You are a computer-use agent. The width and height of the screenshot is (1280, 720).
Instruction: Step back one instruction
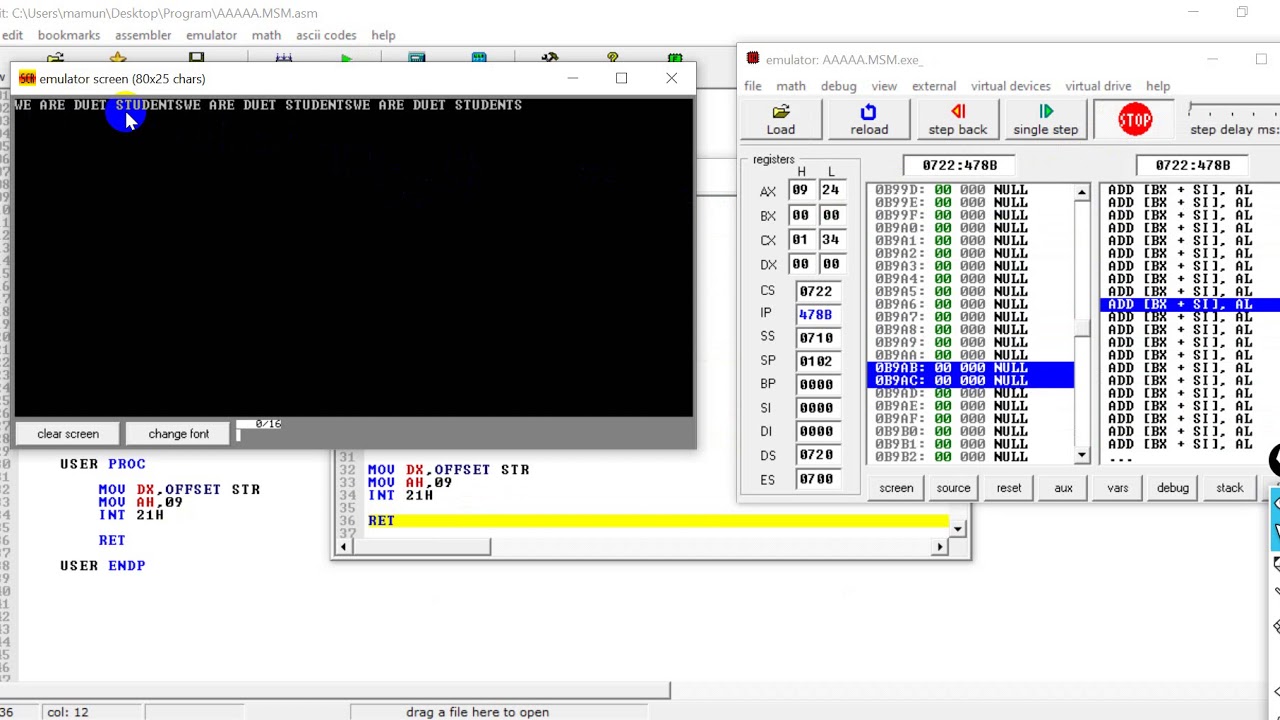pos(958,119)
